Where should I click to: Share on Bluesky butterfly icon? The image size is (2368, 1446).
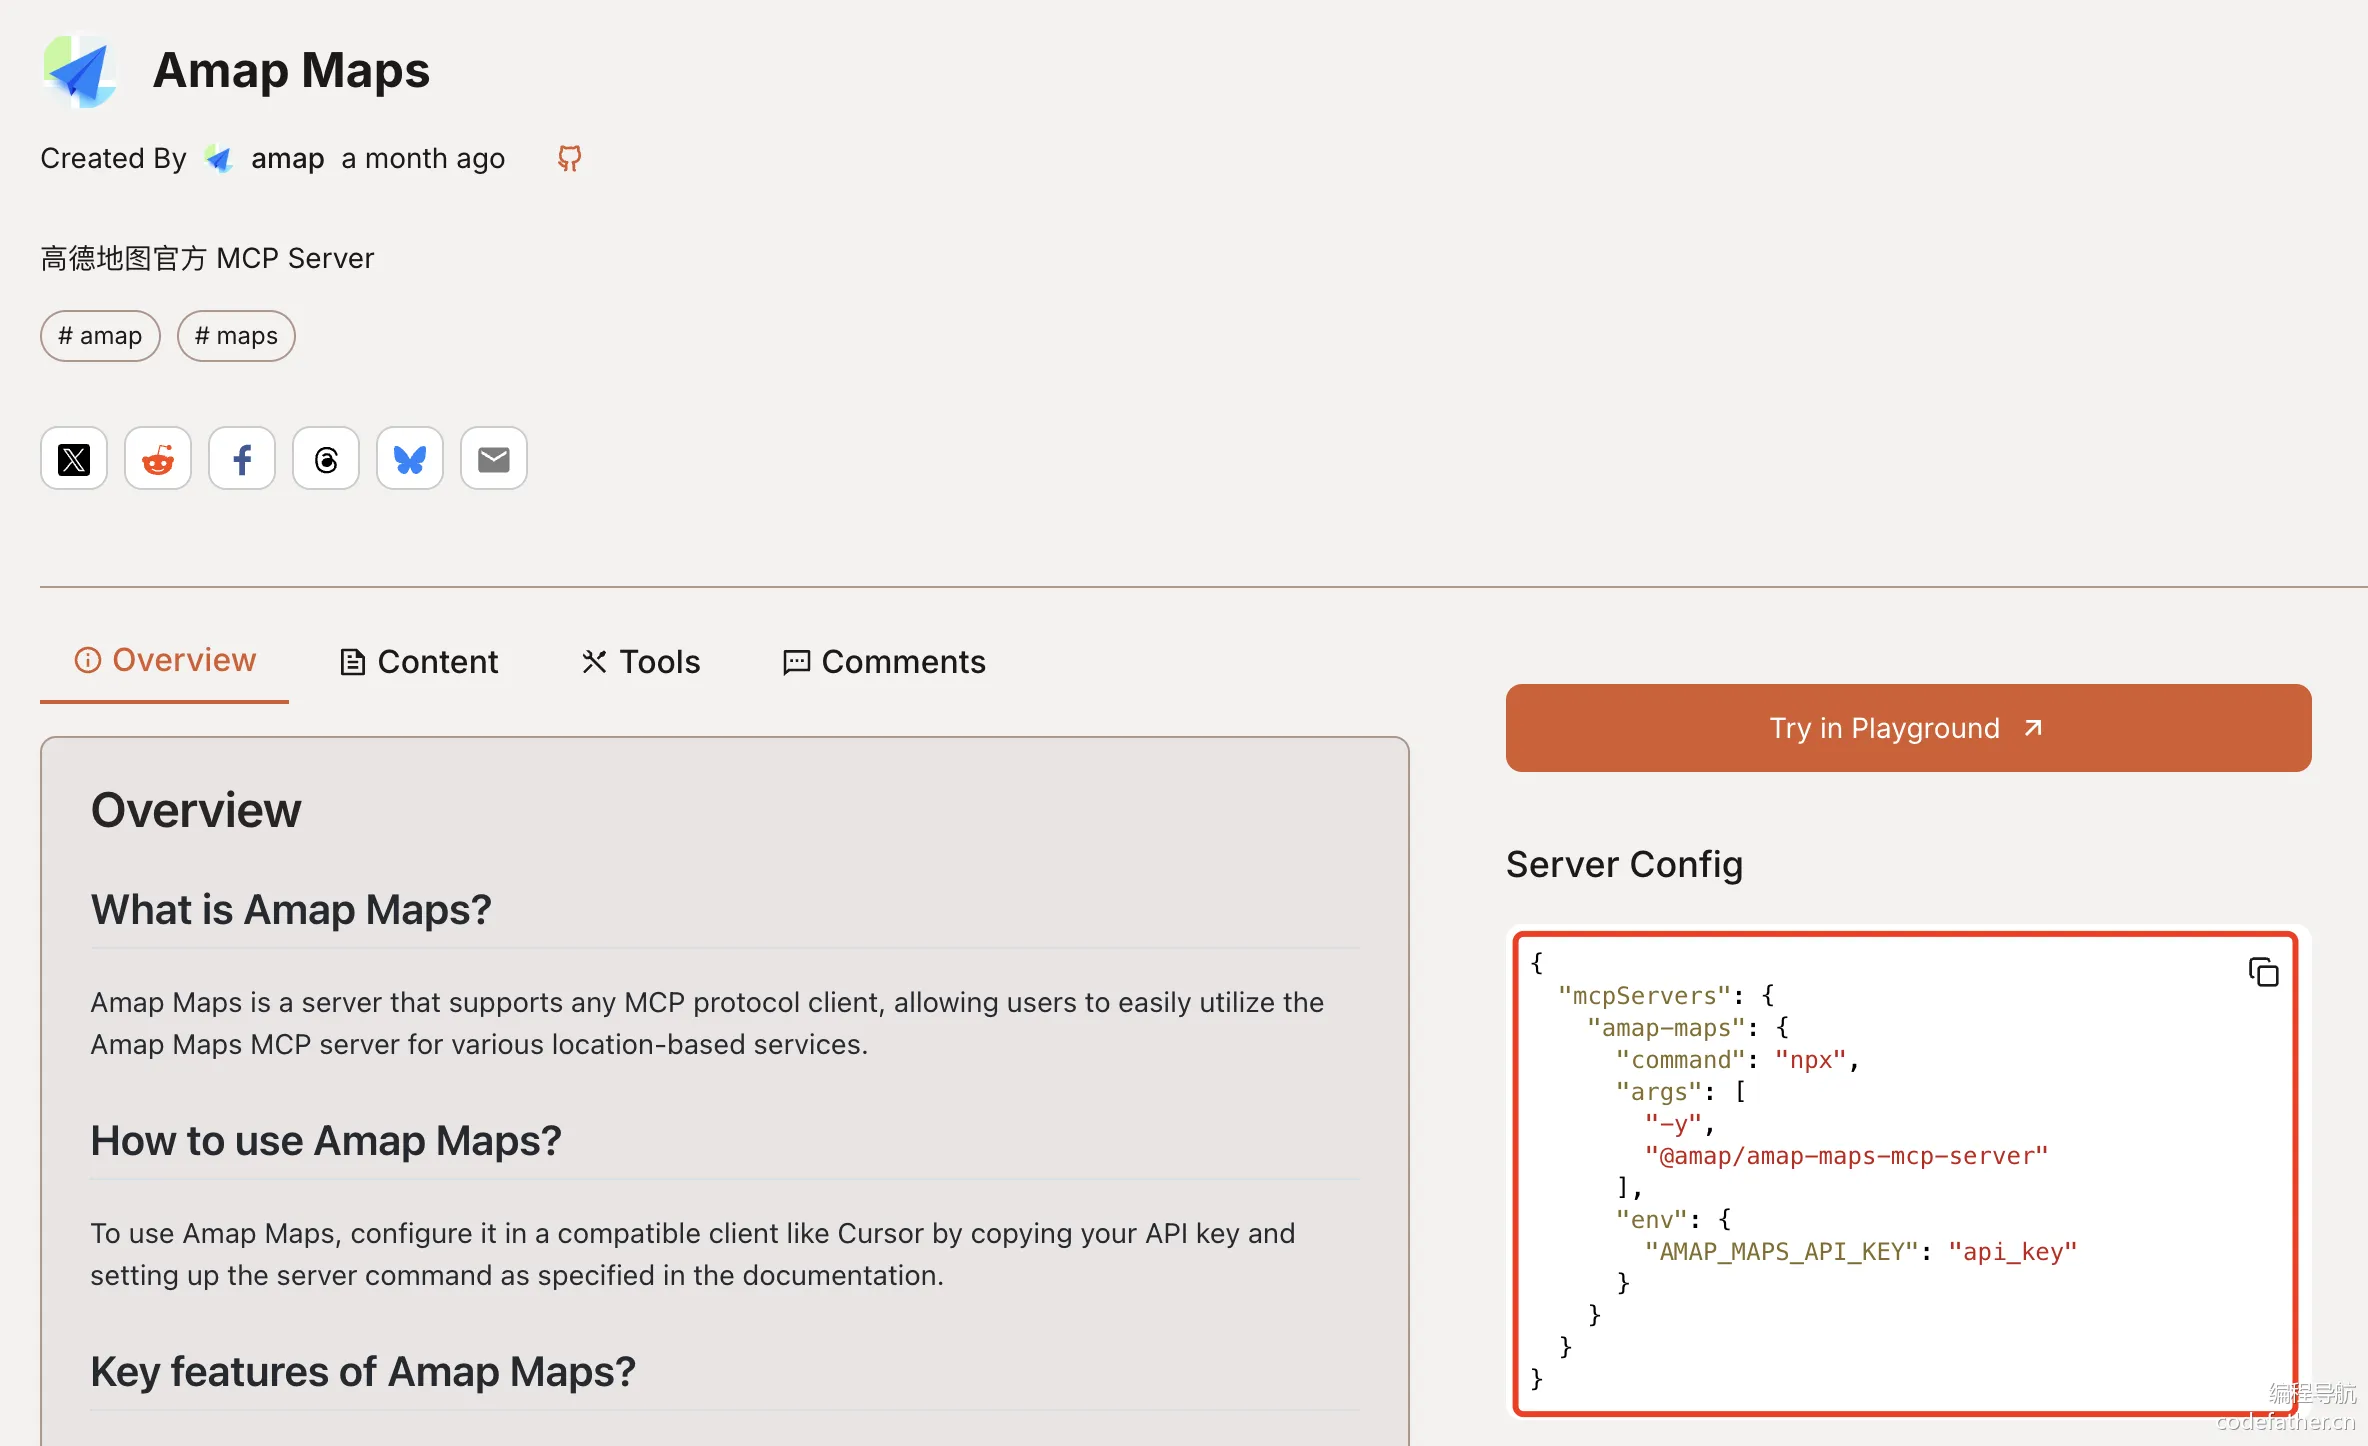pyautogui.click(x=410, y=459)
